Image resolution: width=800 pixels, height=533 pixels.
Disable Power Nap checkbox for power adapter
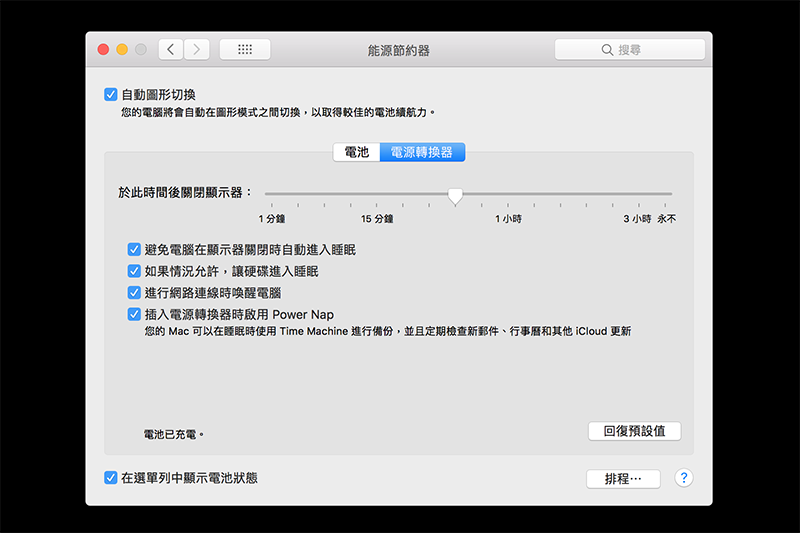[134, 314]
